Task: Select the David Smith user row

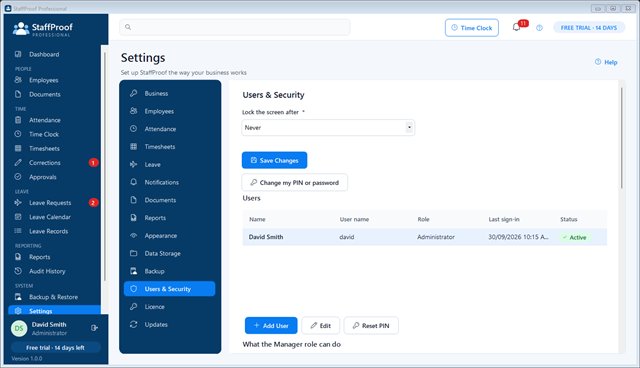Action: click(x=424, y=237)
